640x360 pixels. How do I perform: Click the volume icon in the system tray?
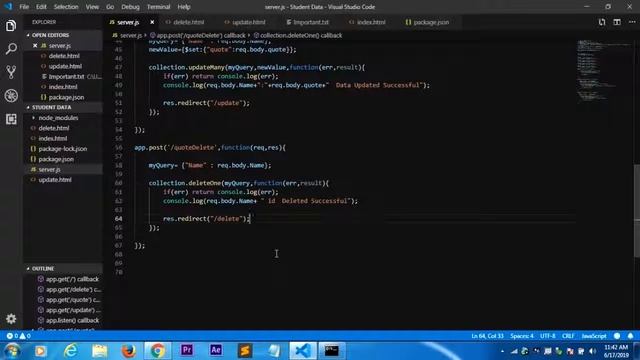point(592,351)
